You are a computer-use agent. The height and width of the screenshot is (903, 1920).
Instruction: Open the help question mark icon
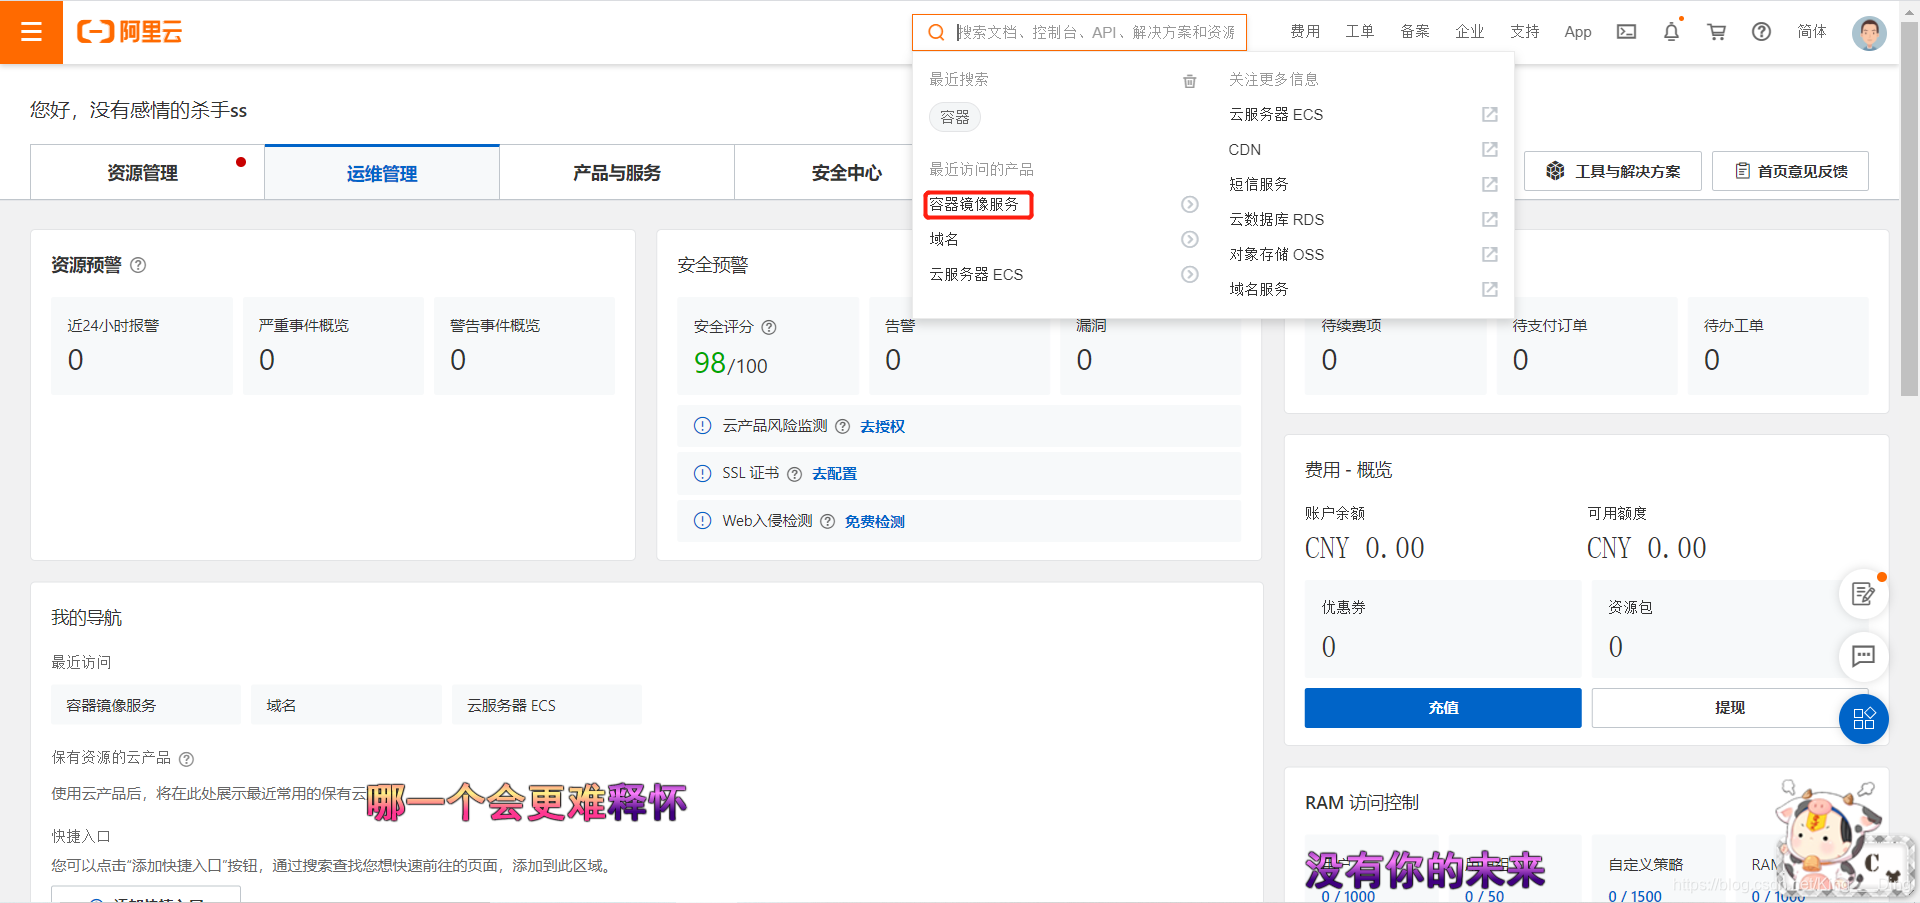click(1762, 32)
